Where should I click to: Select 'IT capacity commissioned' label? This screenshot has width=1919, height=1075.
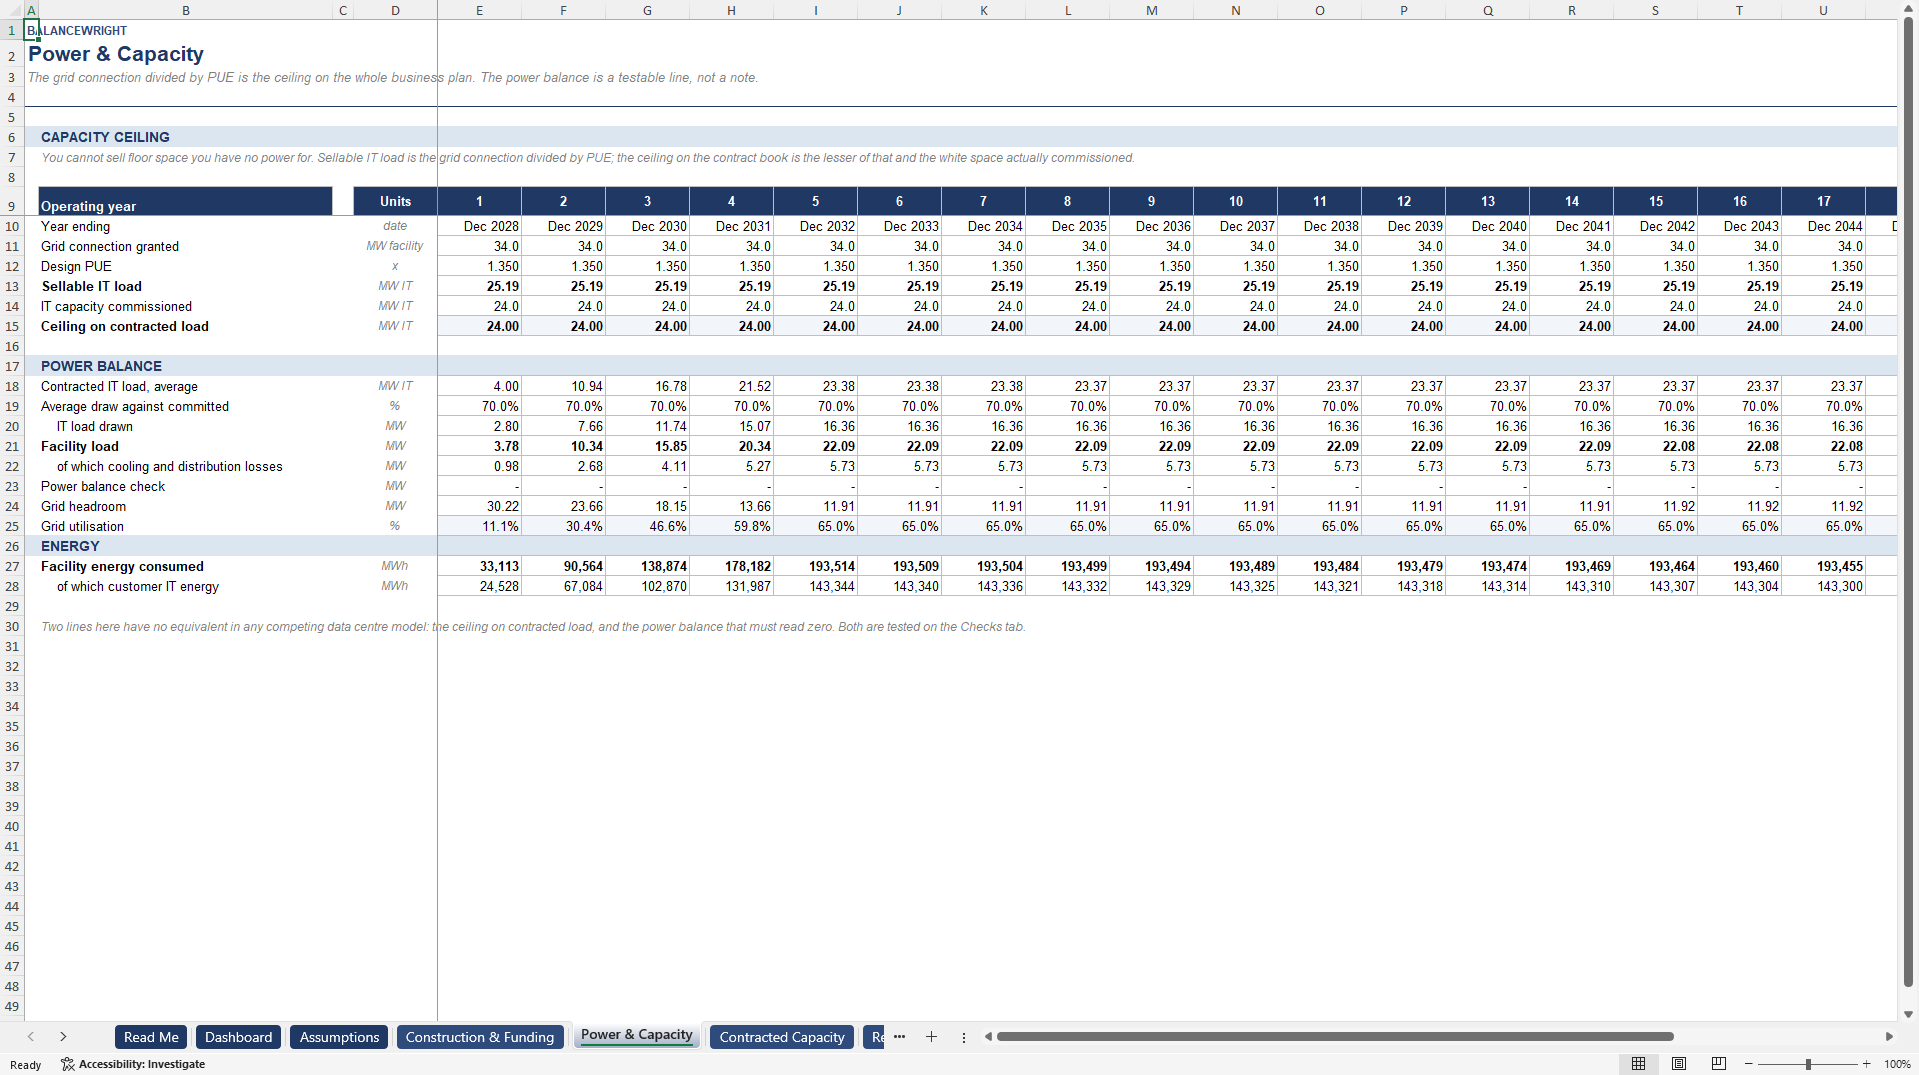(x=116, y=306)
